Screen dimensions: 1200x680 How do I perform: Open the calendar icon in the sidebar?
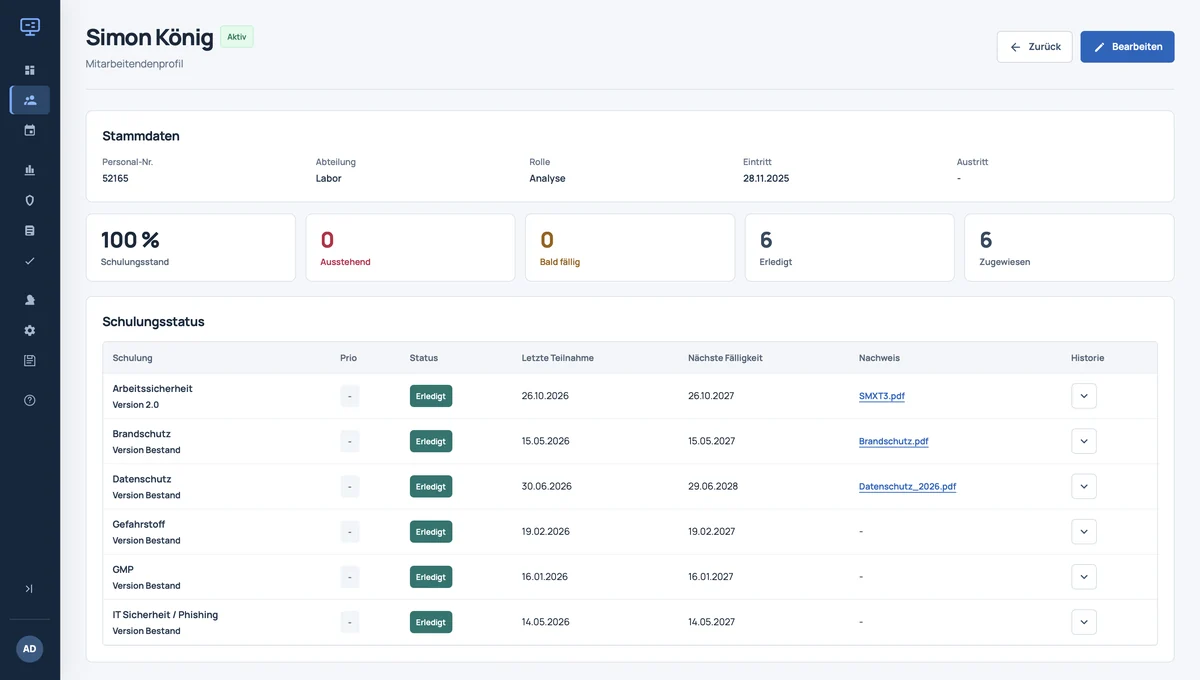point(30,130)
